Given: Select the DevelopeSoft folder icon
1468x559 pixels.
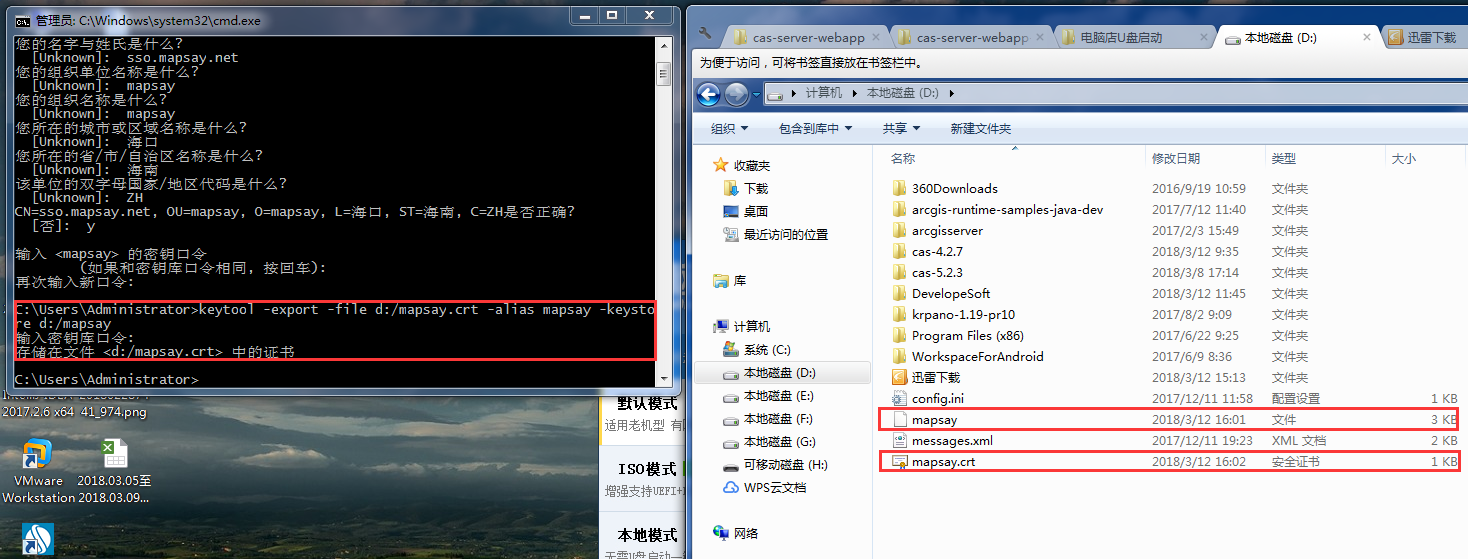Looking at the screenshot, I should click(x=899, y=293).
